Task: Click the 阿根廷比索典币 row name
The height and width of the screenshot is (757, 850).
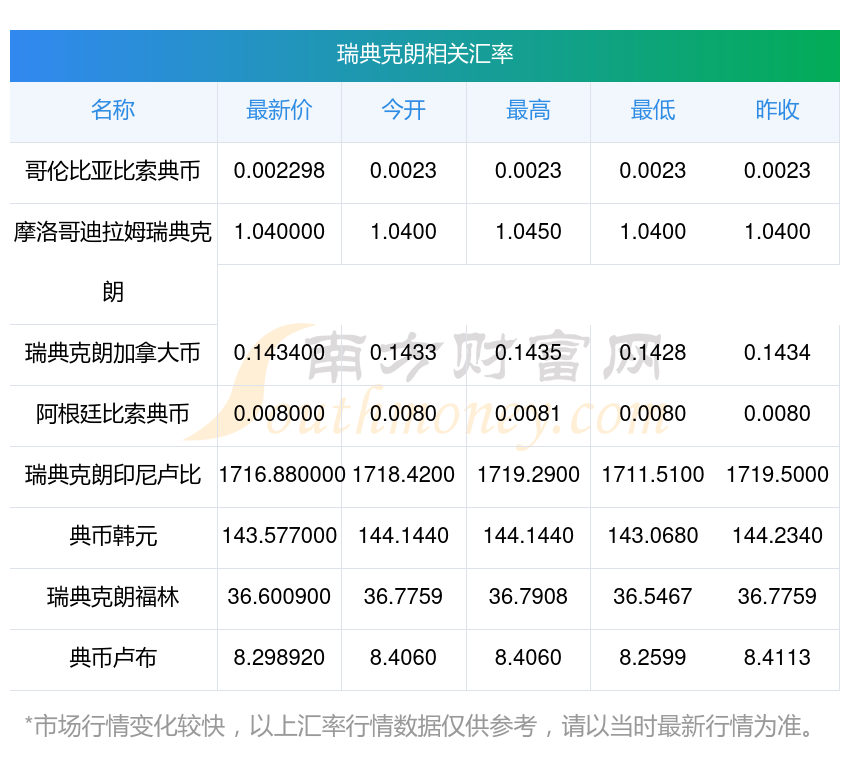Action: click(113, 414)
